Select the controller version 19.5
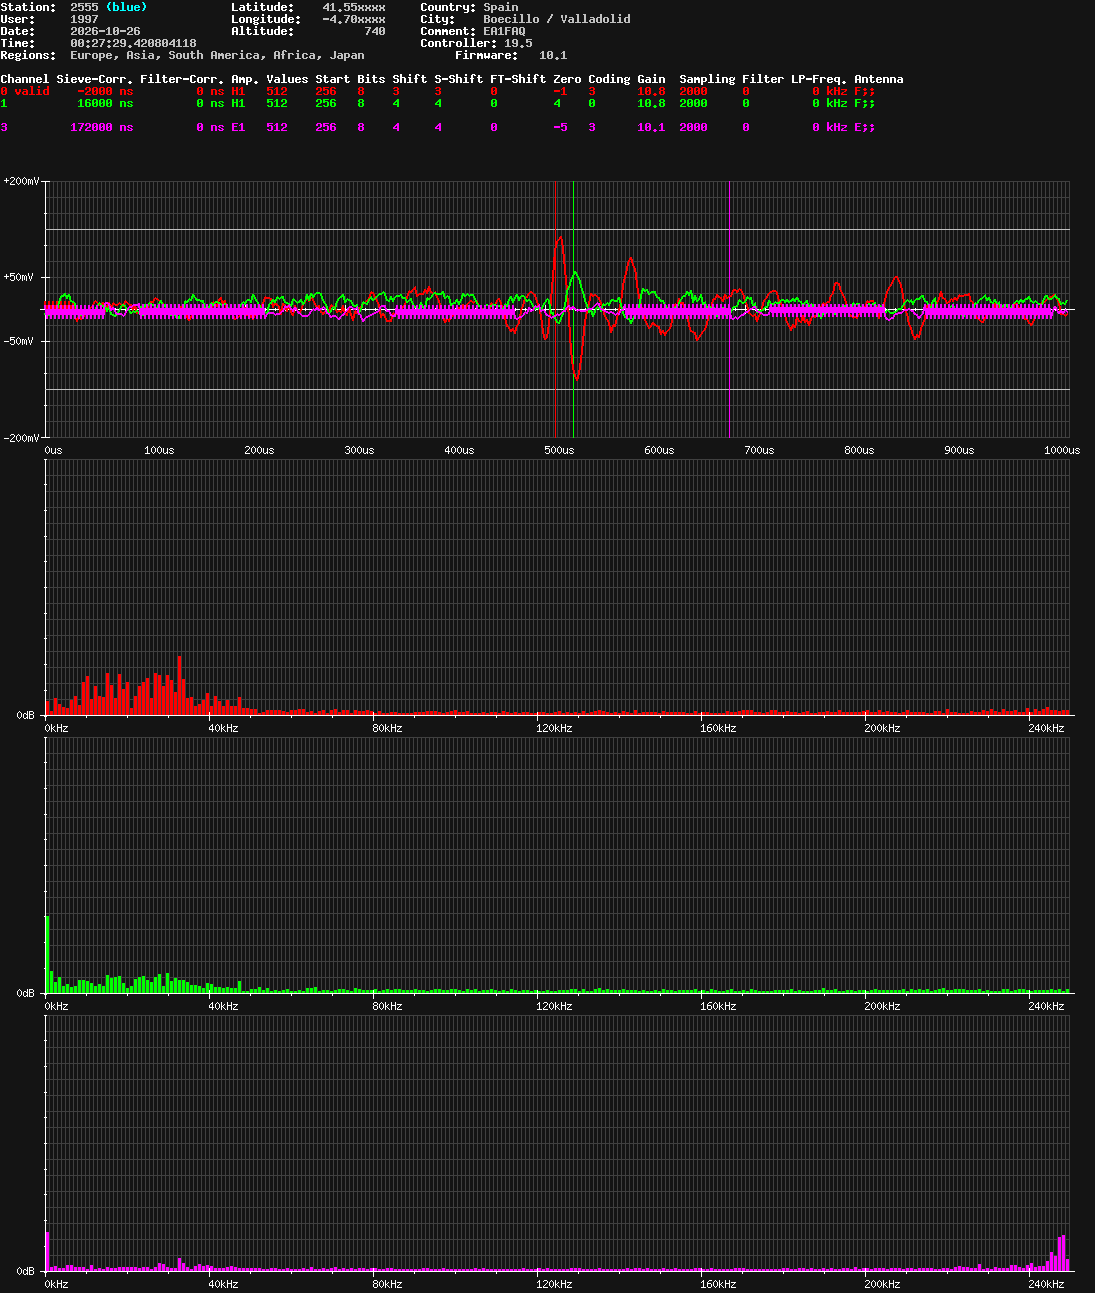Image resolution: width=1095 pixels, height=1293 pixels. coord(518,43)
